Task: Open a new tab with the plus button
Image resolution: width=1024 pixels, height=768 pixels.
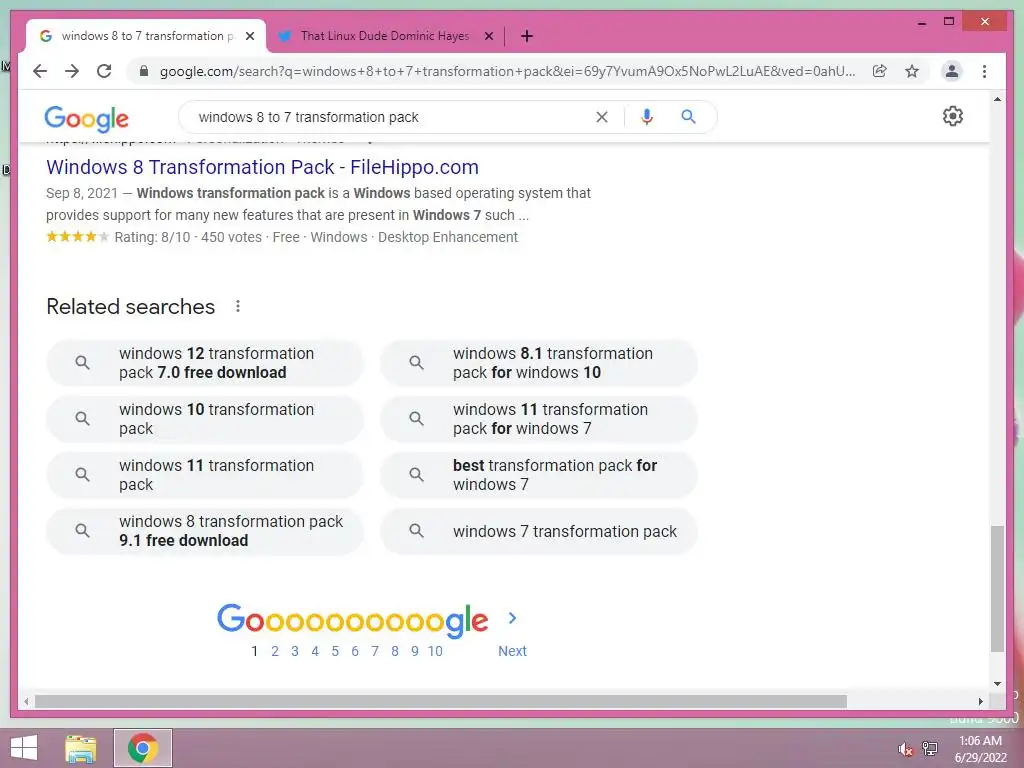Action: [527, 36]
